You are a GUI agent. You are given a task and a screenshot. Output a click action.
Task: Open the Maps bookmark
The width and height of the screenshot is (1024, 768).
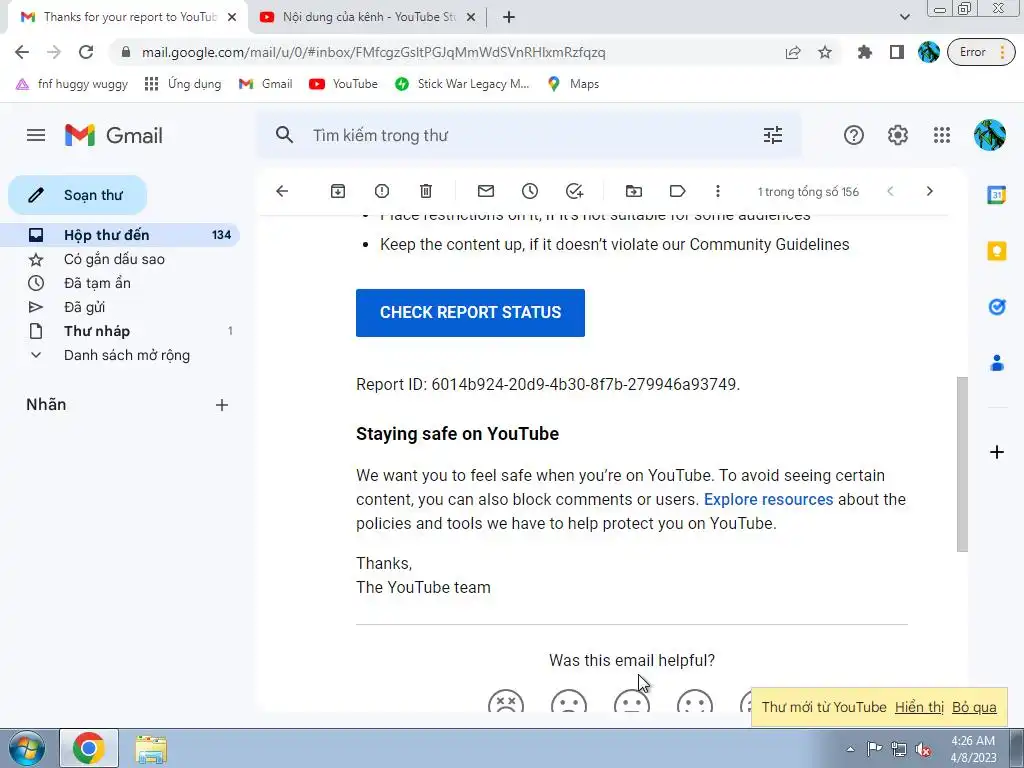[573, 84]
